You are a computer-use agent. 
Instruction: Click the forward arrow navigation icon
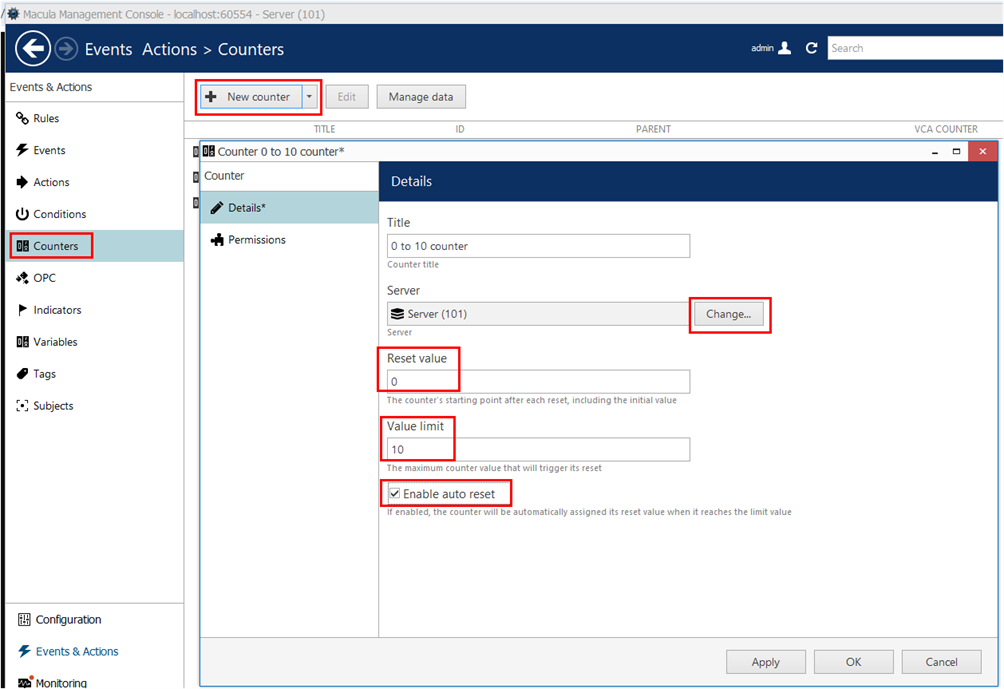click(x=66, y=49)
